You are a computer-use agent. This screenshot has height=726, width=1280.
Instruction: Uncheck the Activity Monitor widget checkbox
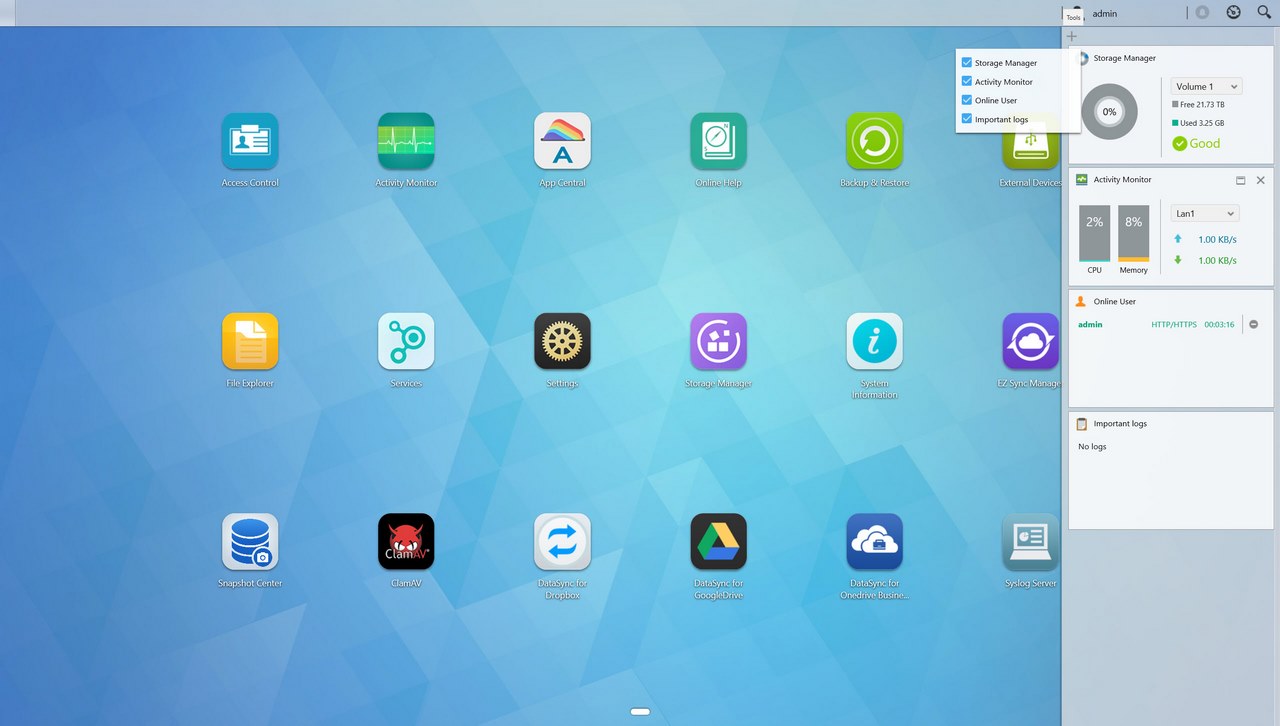966,81
